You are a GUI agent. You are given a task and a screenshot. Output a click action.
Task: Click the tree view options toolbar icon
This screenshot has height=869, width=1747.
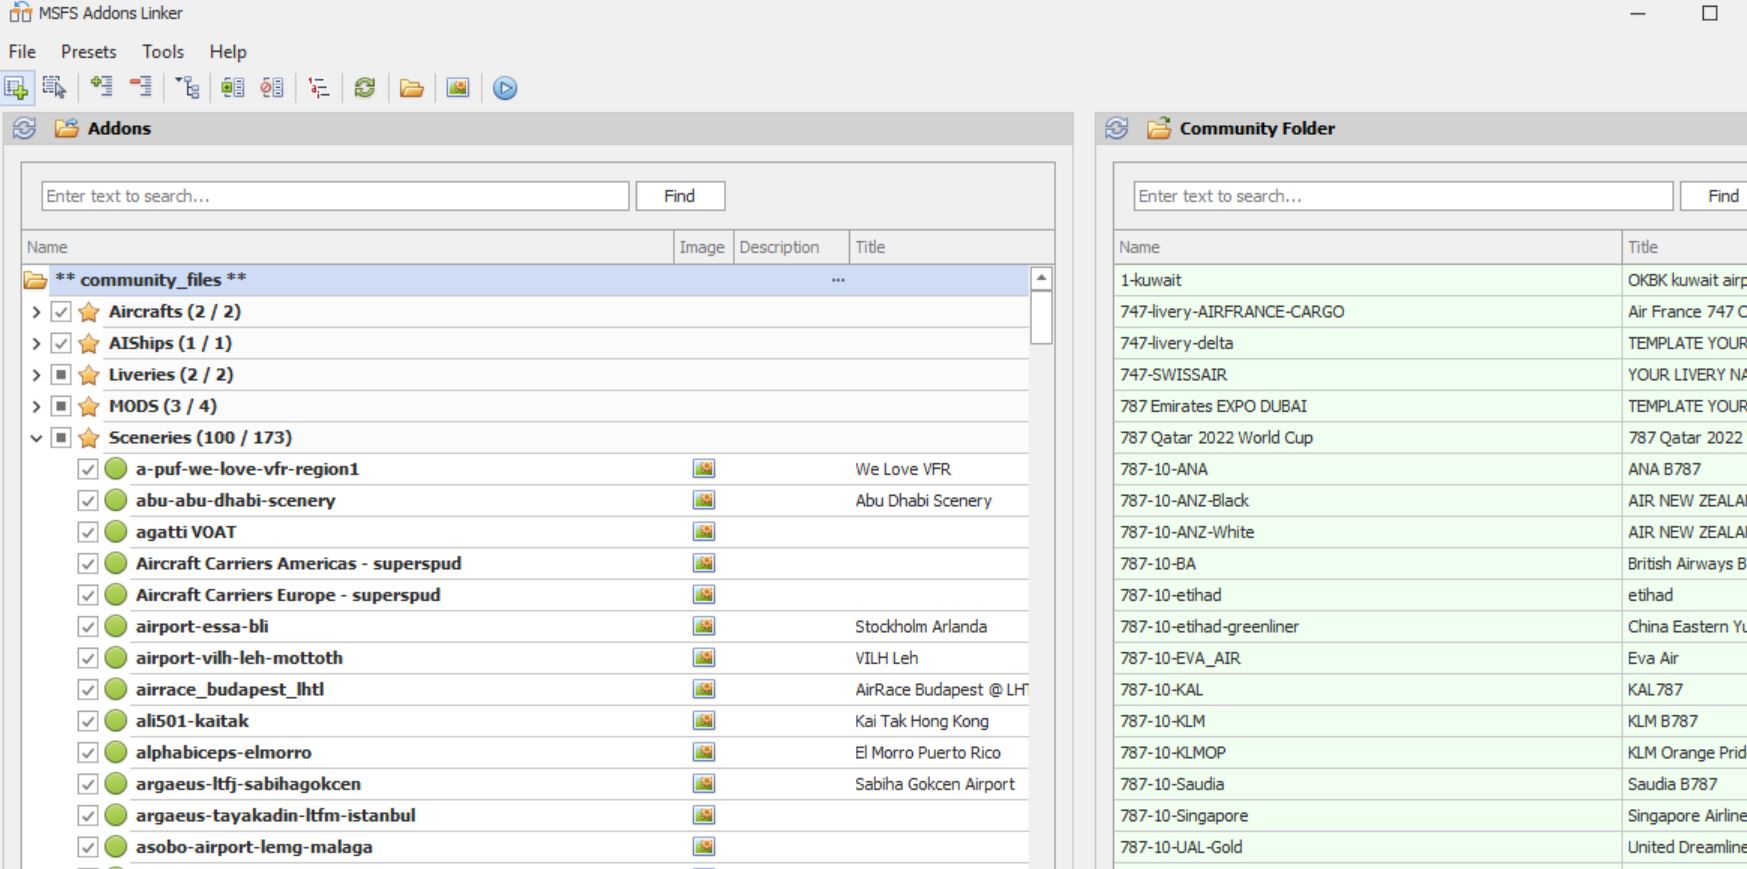188,88
